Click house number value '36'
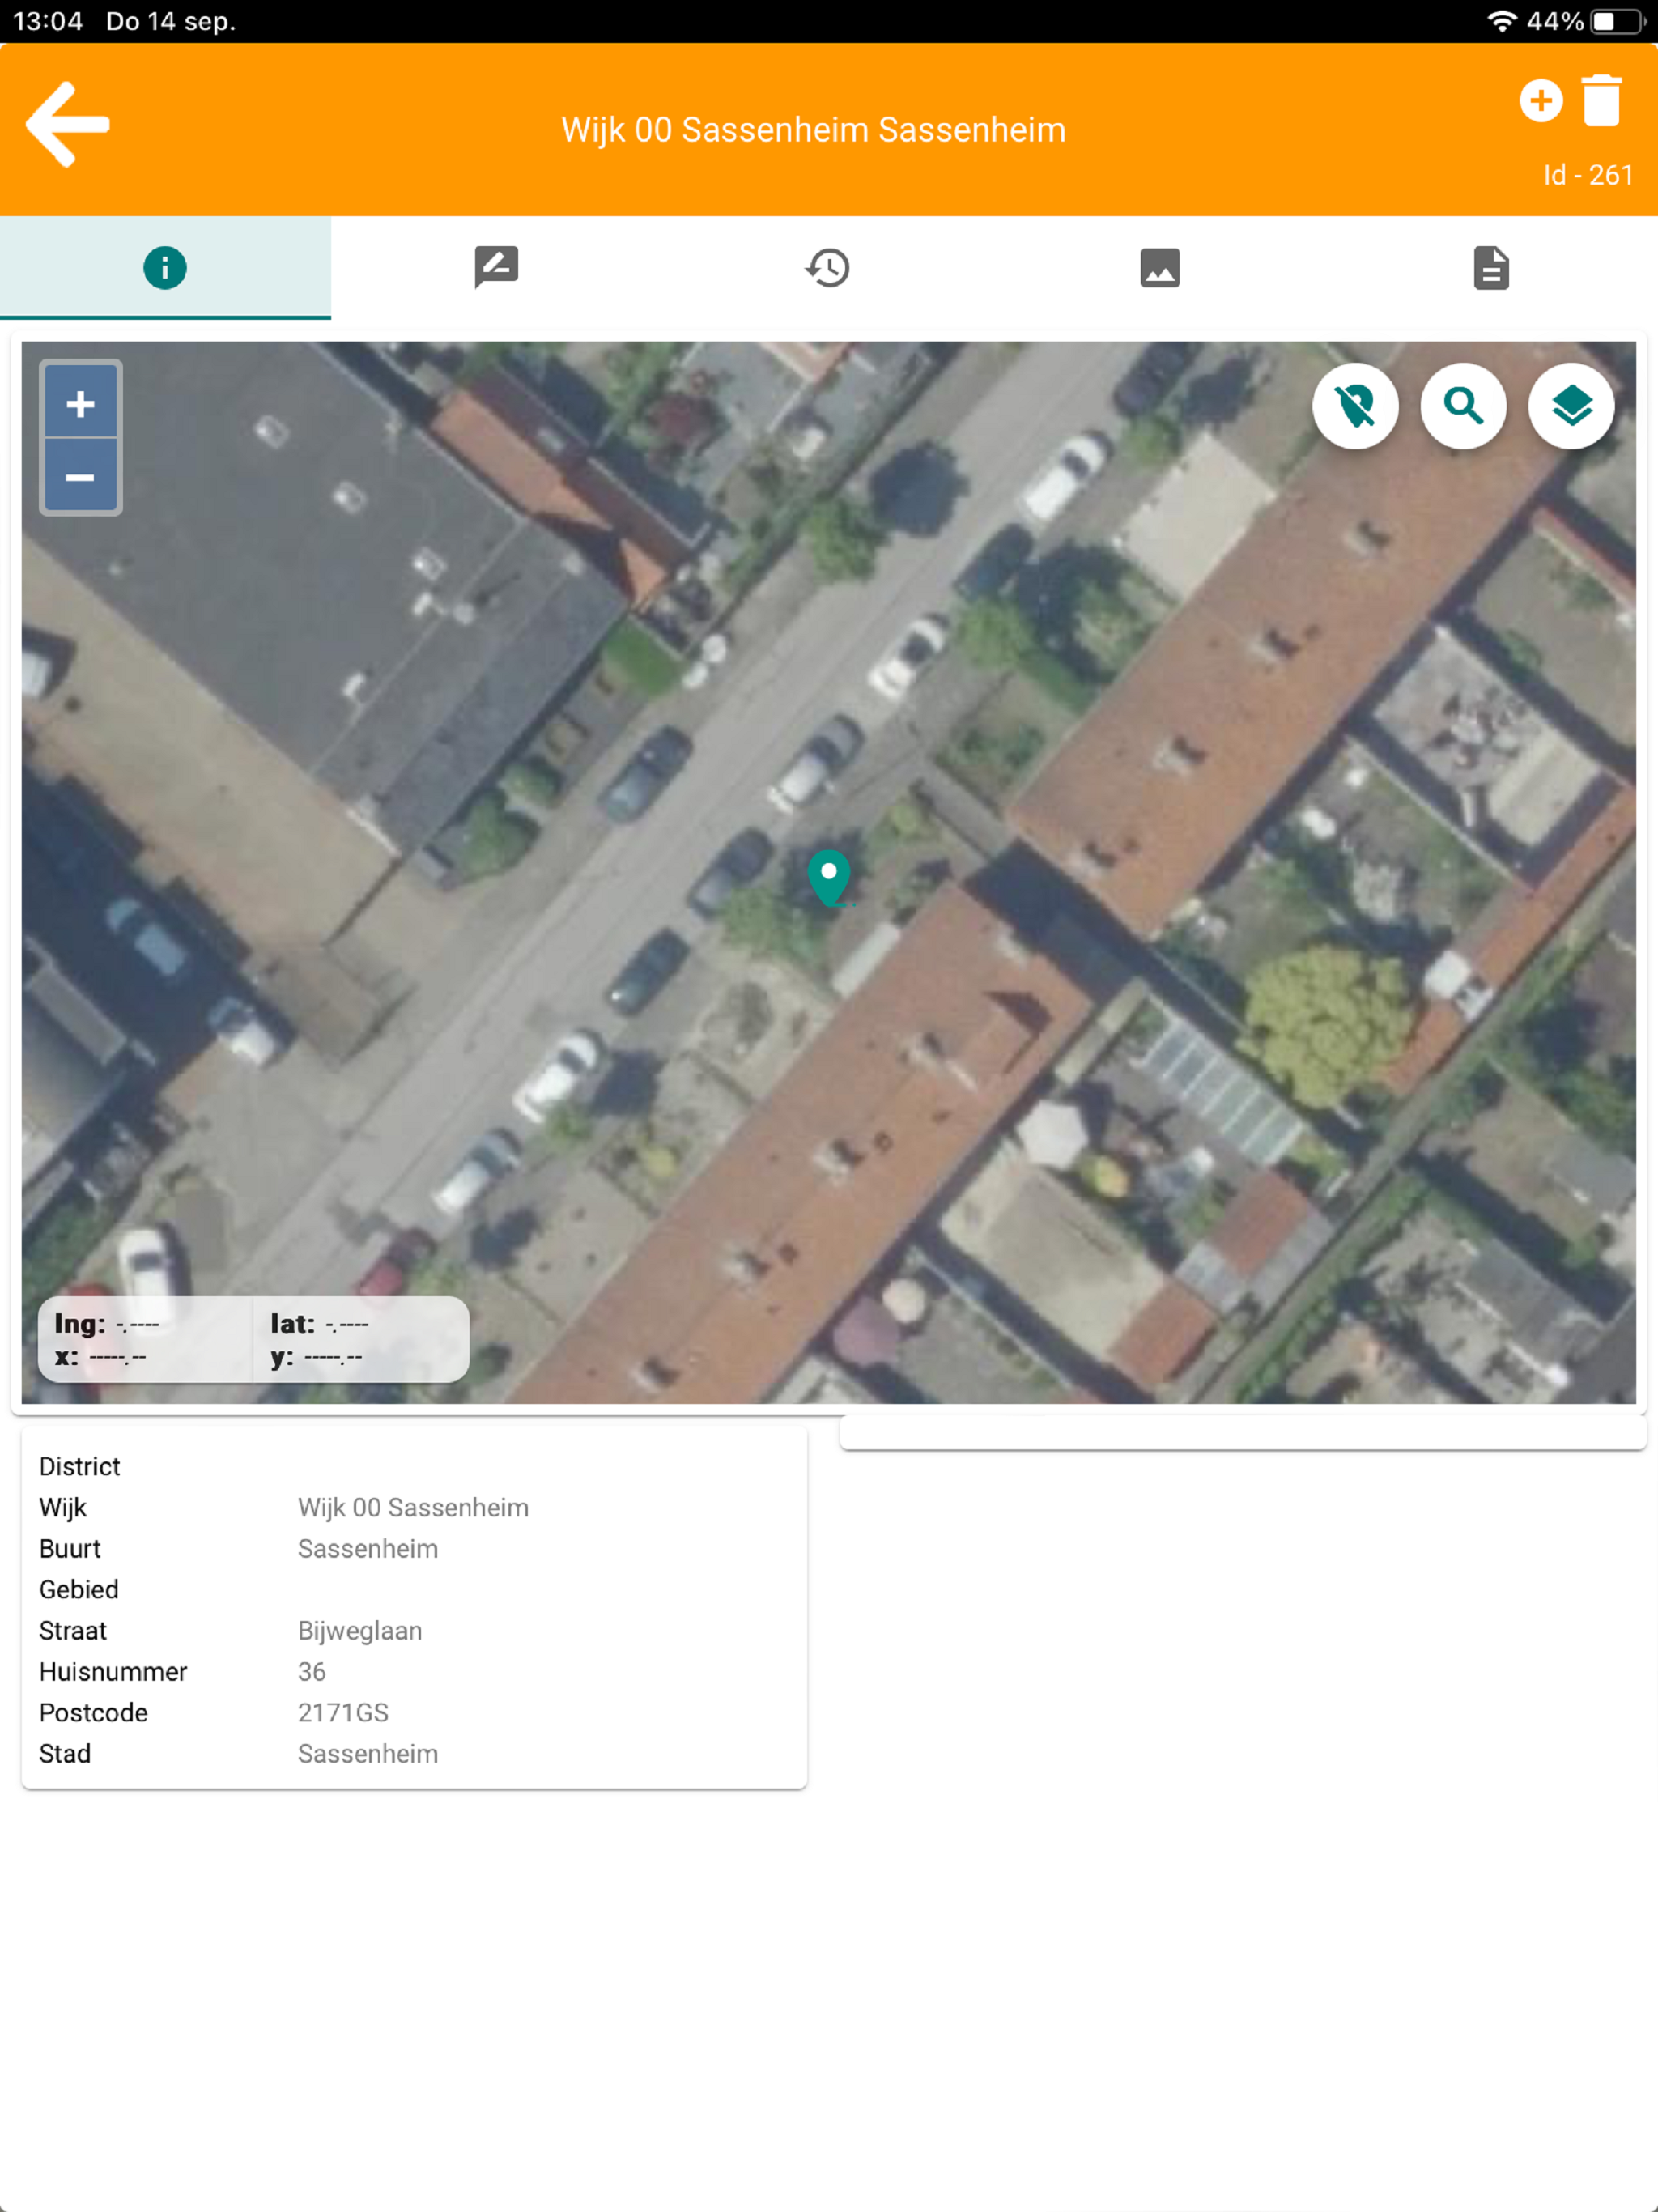This screenshot has height=2212, width=1658. tap(311, 1671)
